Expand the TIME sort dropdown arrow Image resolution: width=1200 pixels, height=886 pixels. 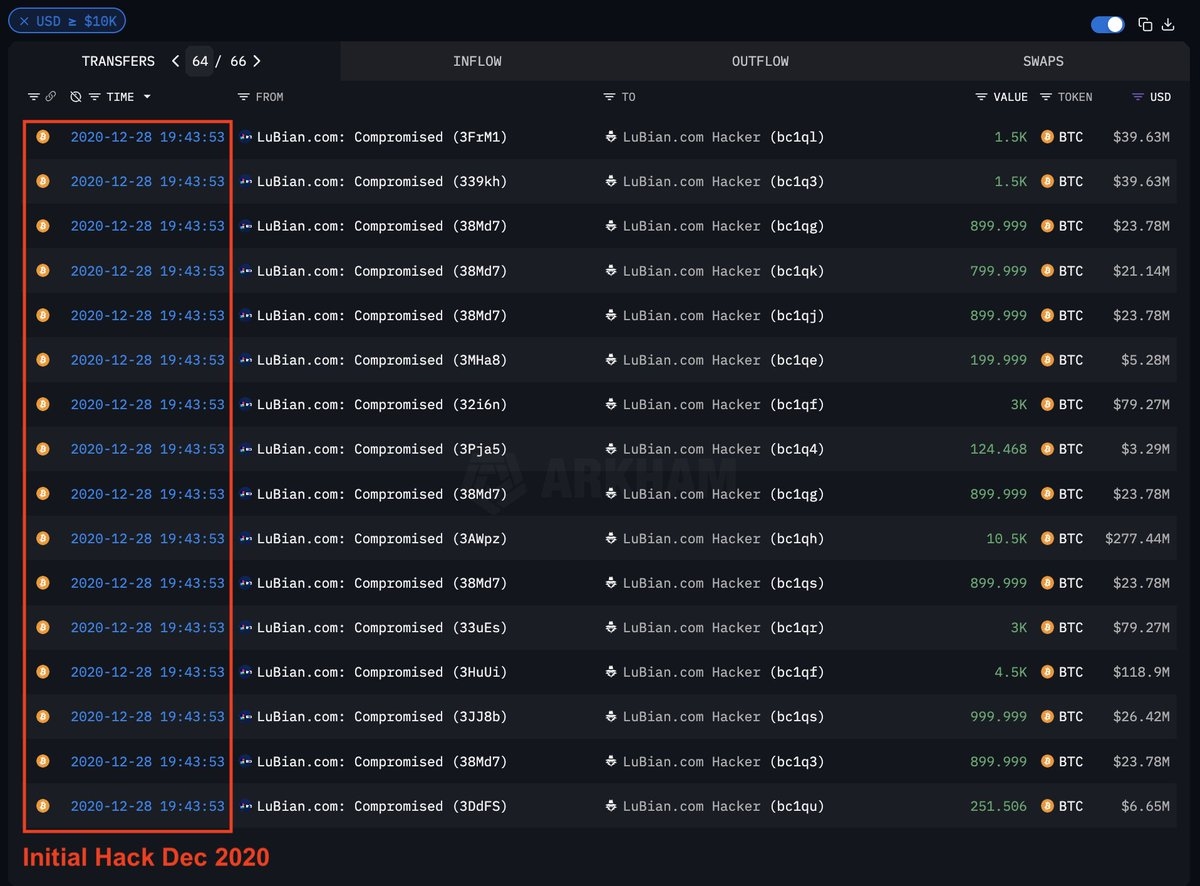tap(147, 97)
